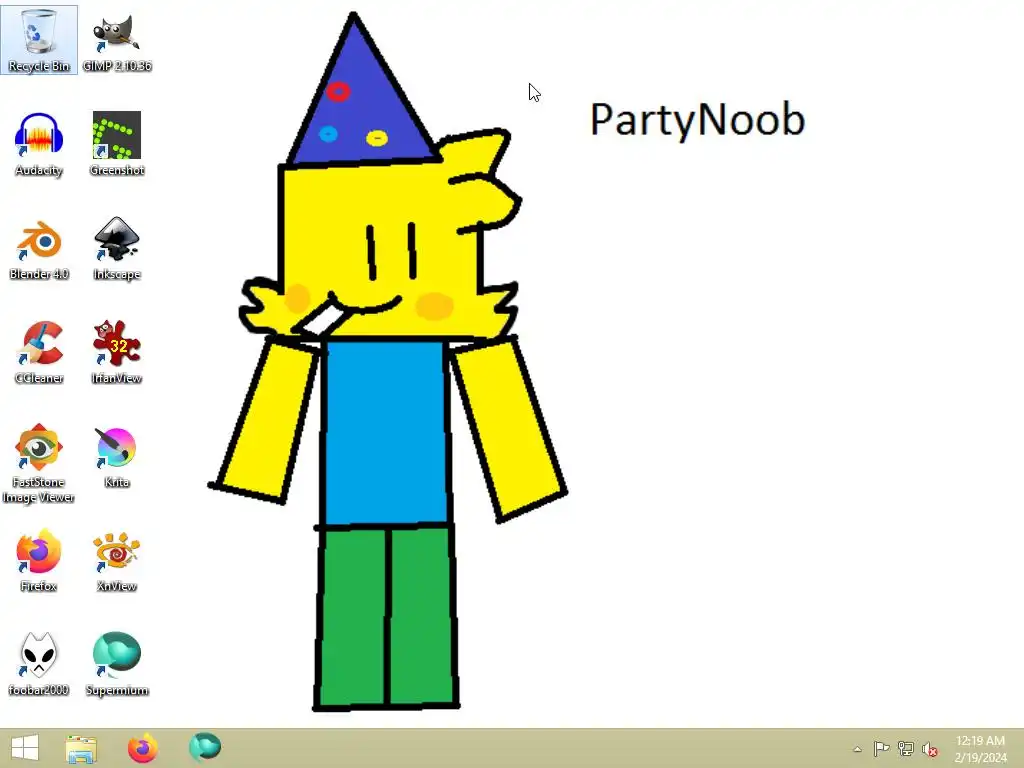Select the foobar2000 desktop shortcut
Image resolution: width=1024 pixels, height=768 pixels.
pyautogui.click(x=39, y=664)
